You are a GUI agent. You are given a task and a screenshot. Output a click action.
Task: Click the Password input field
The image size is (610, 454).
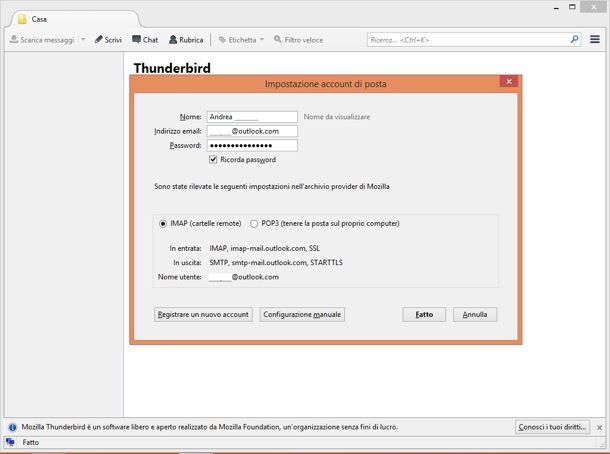(252, 145)
